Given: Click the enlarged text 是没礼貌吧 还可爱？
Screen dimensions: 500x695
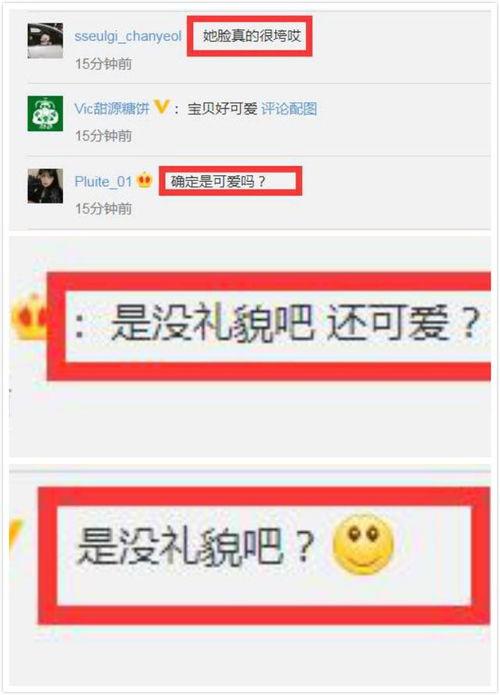Looking at the screenshot, I should (296, 323).
